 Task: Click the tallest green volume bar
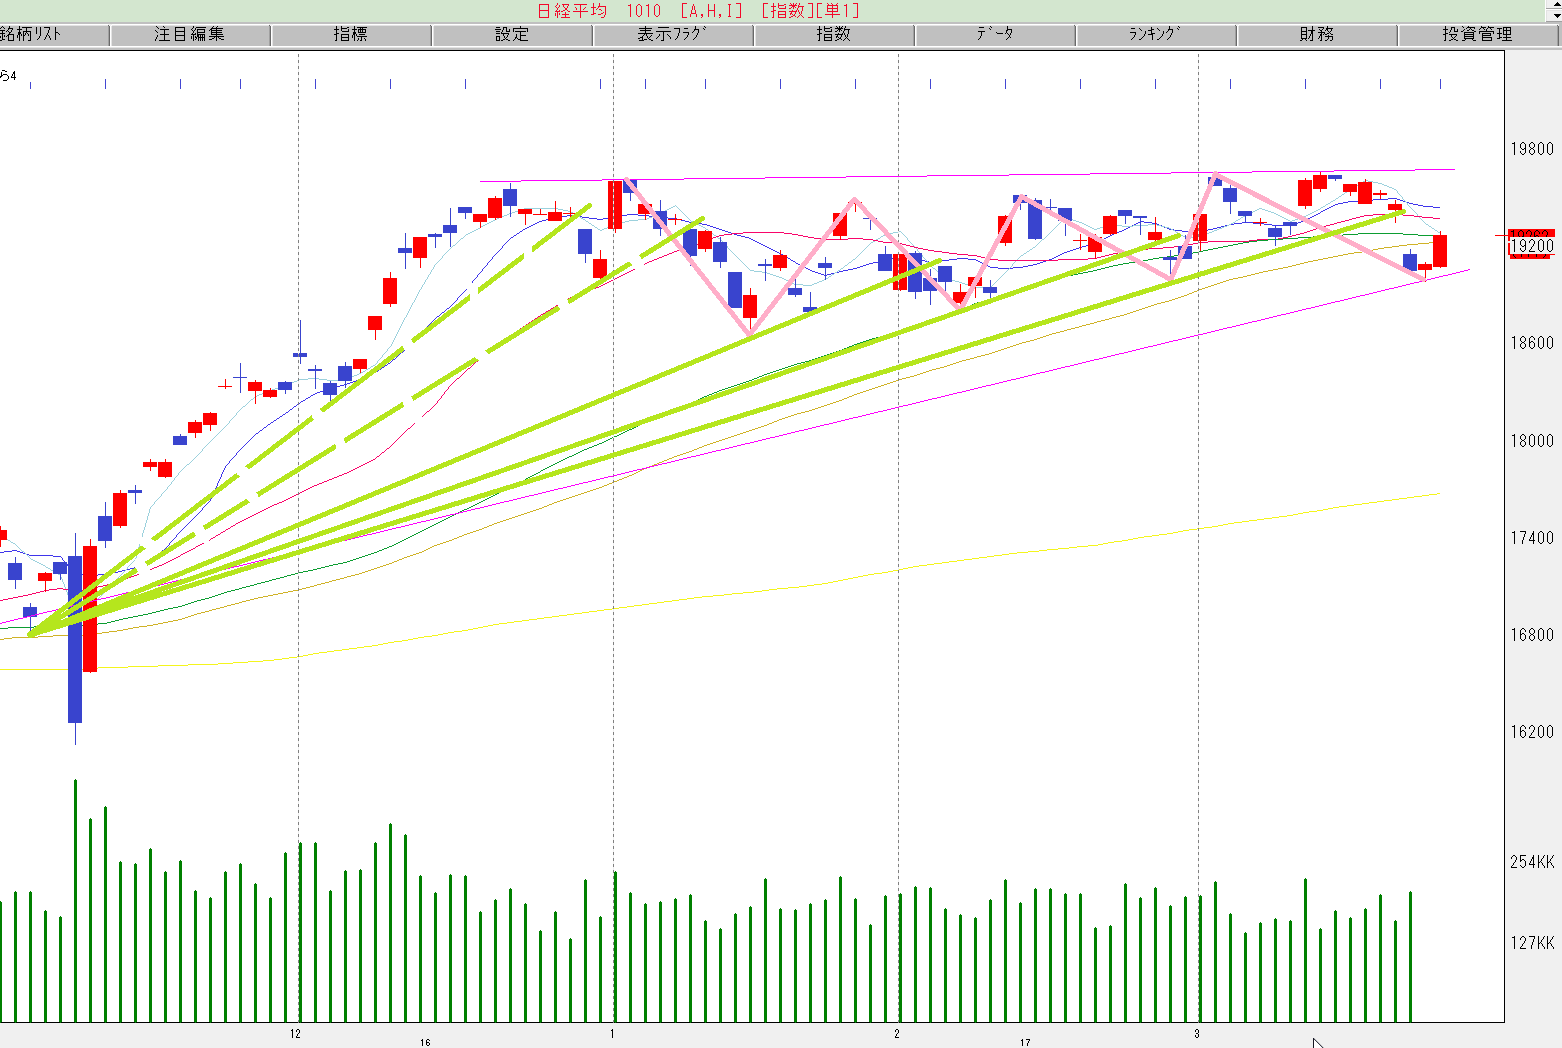pos(75,900)
